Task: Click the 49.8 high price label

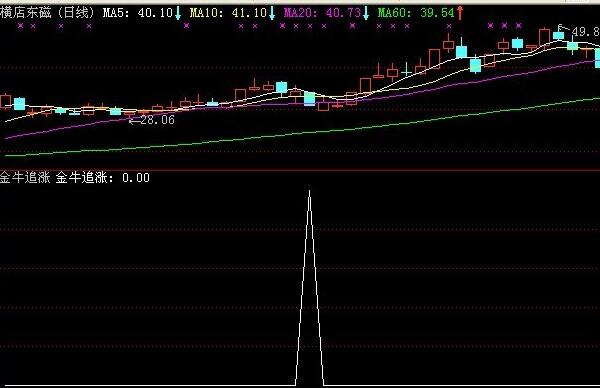Action: pos(585,31)
